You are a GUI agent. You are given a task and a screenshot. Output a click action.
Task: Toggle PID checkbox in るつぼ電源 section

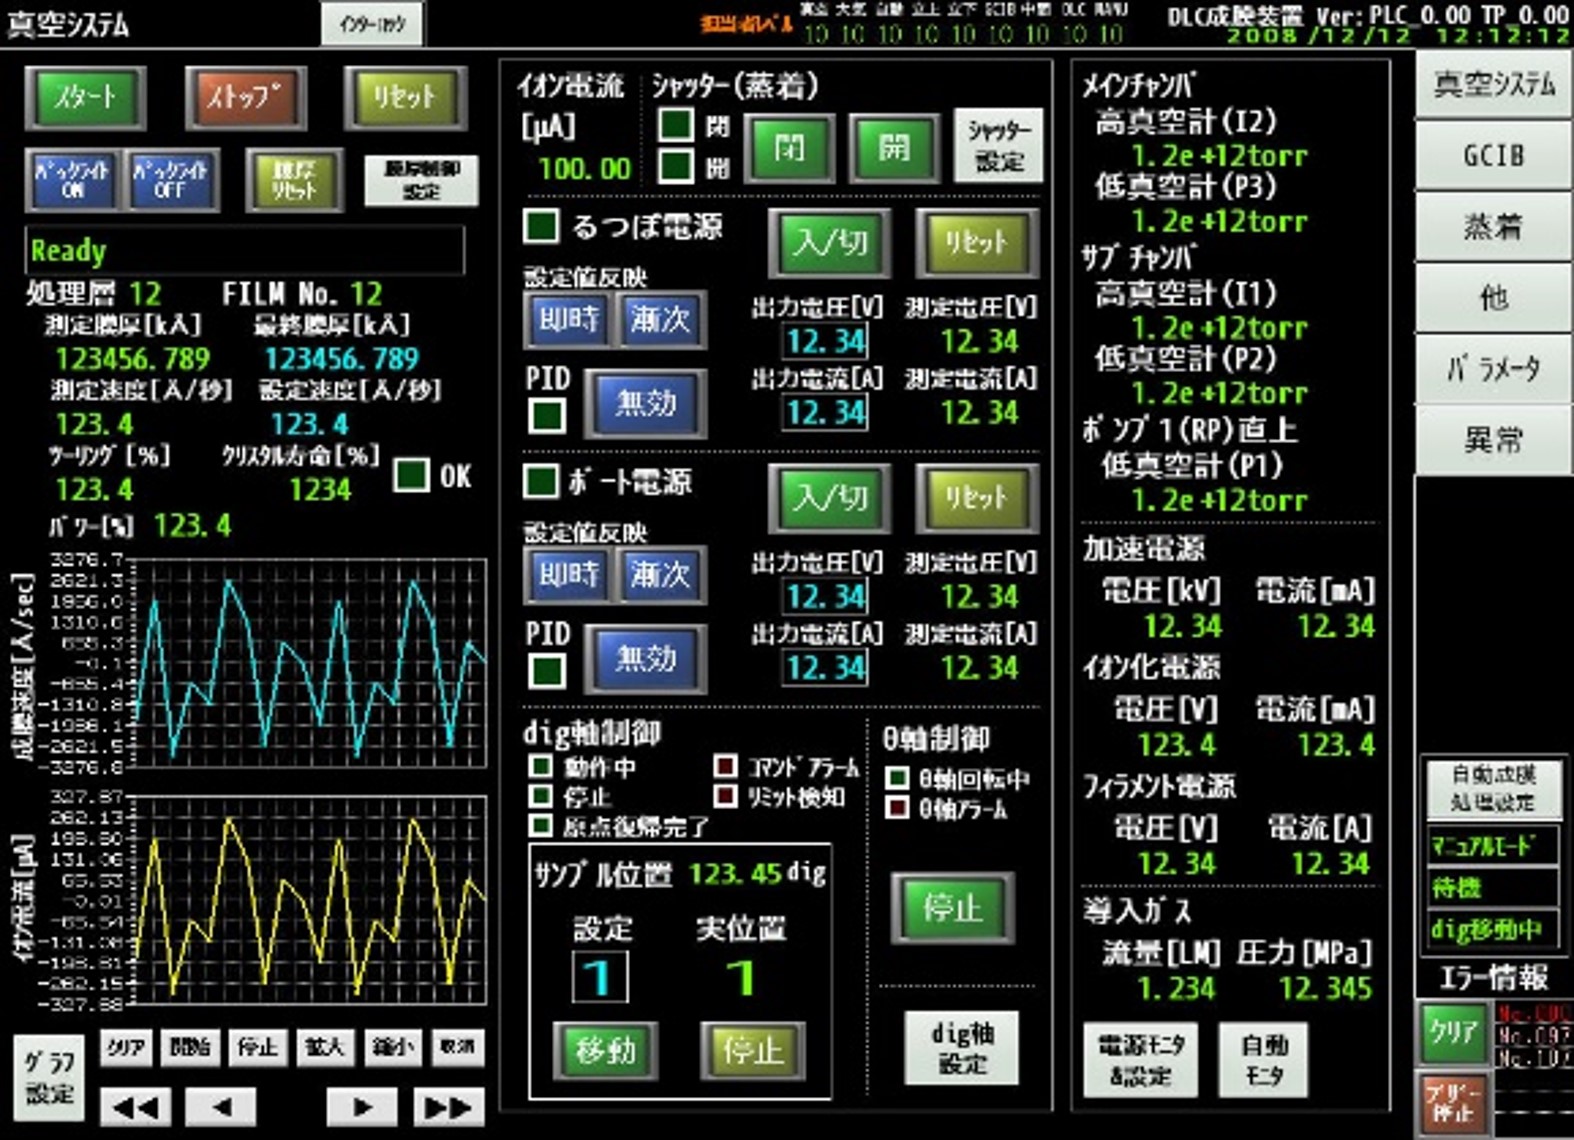547,415
